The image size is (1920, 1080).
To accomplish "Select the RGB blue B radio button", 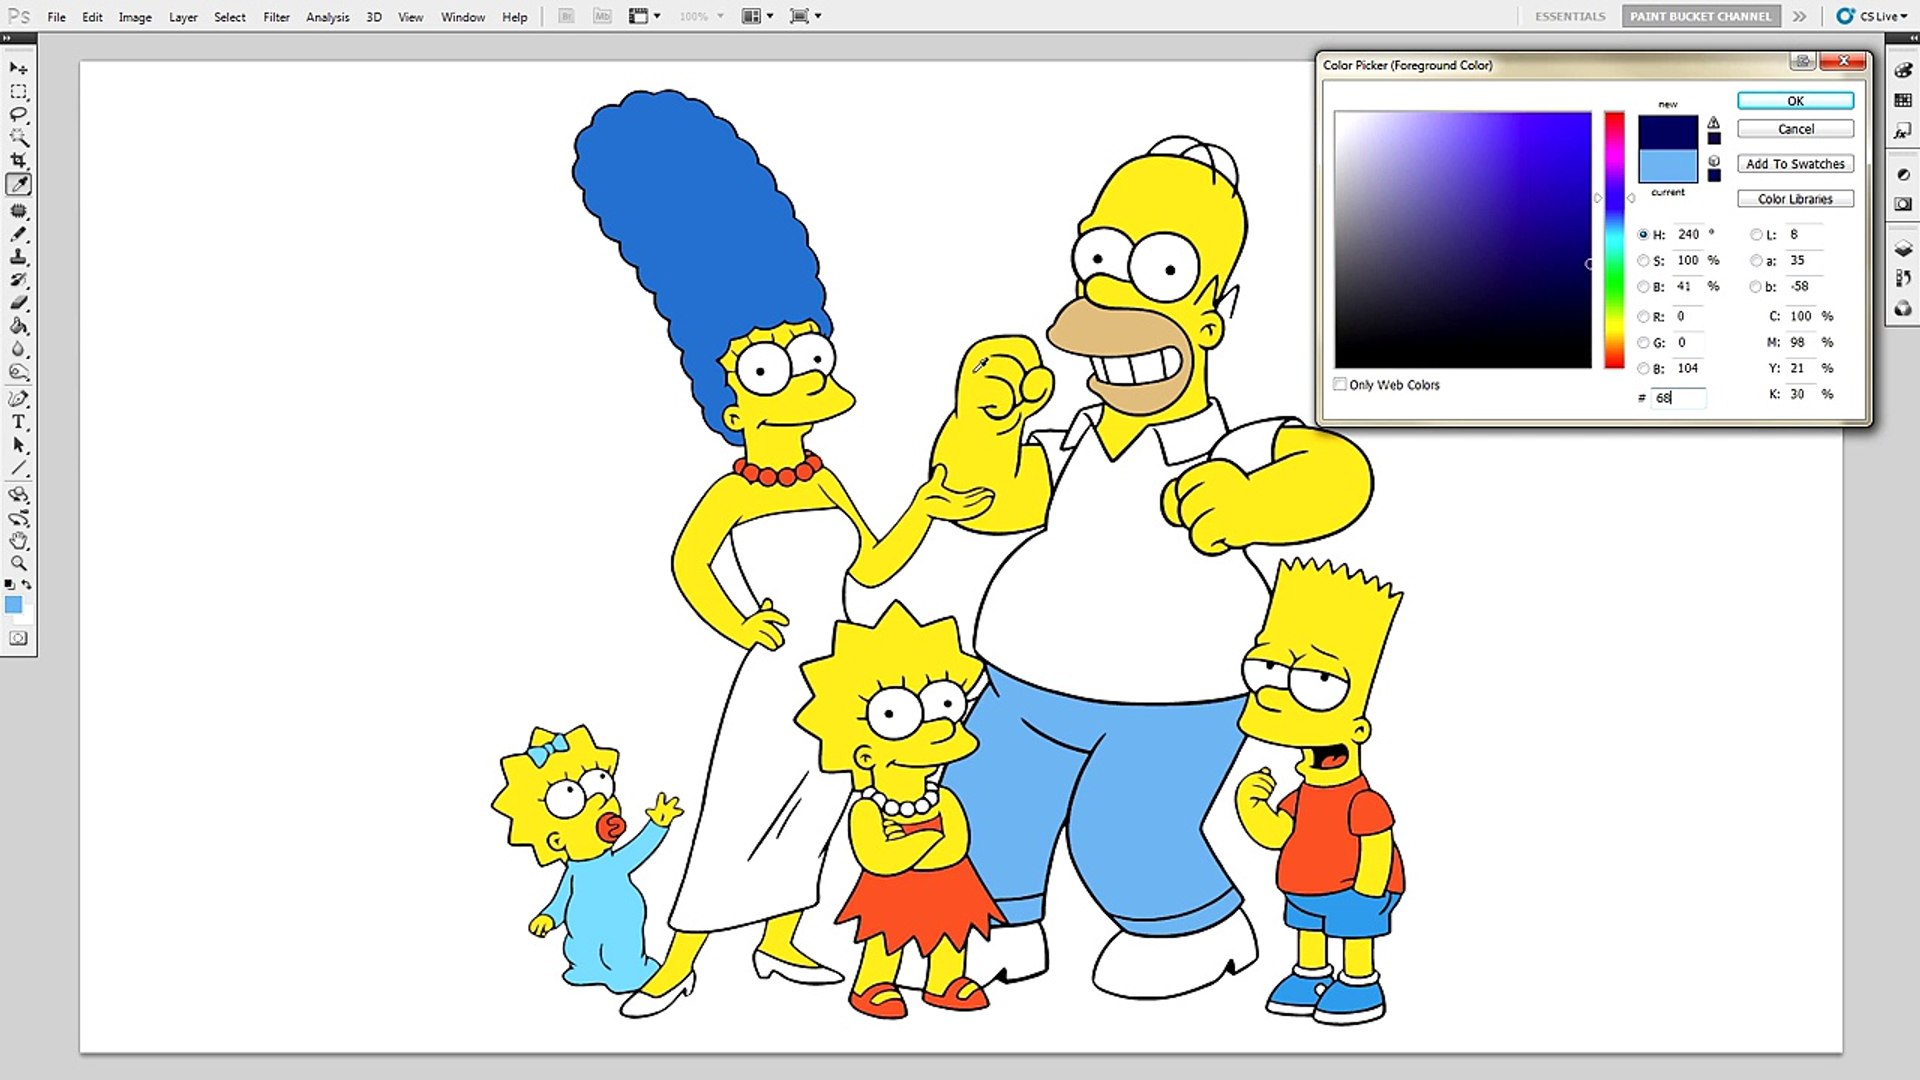I will click(1643, 368).
